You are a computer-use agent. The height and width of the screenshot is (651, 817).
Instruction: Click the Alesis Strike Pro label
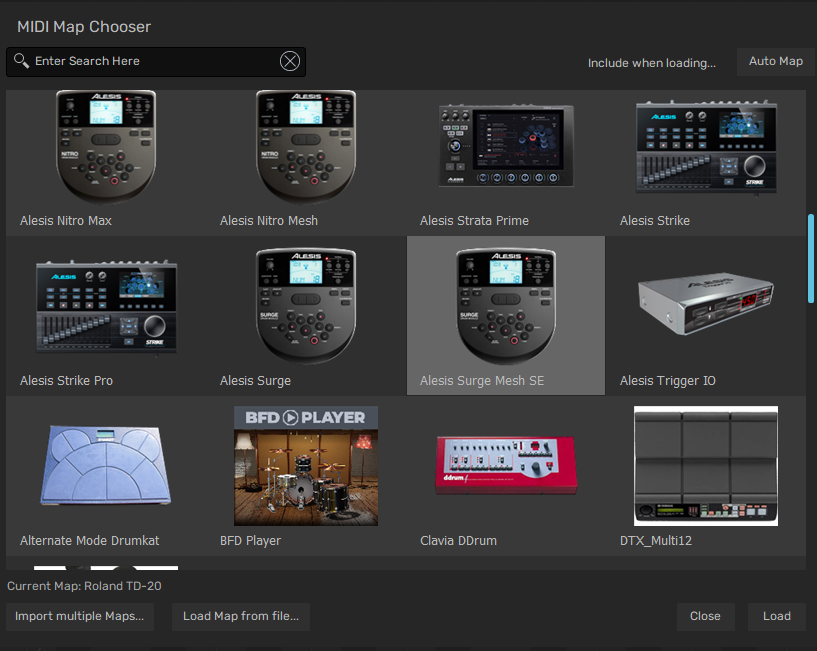click(x=66, y=380)
